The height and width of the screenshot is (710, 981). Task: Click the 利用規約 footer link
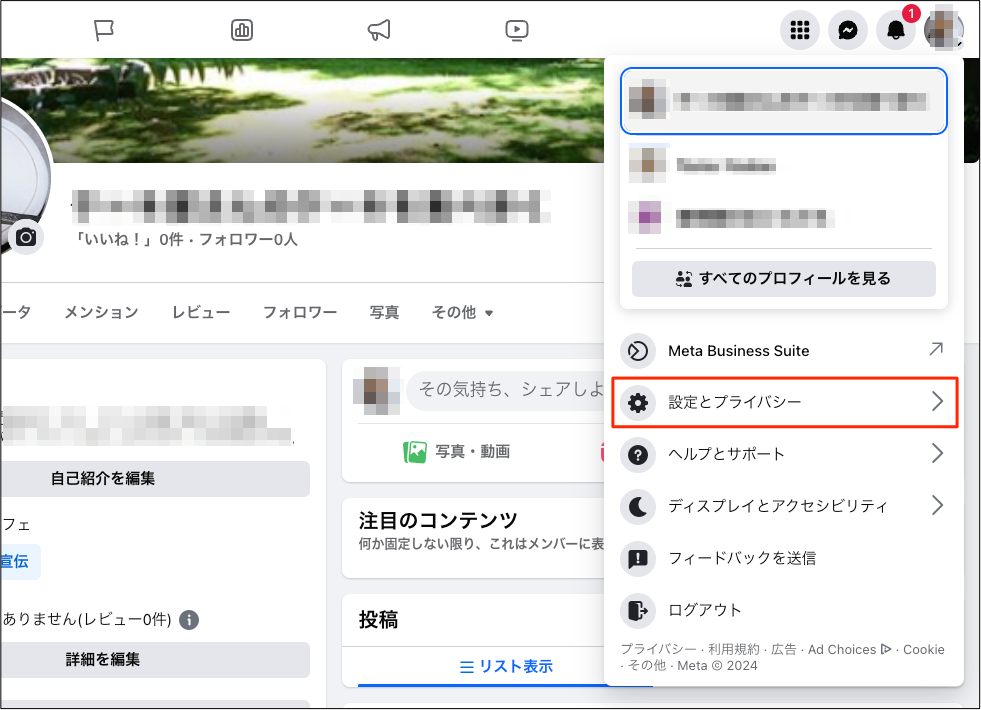coord(734,649)
